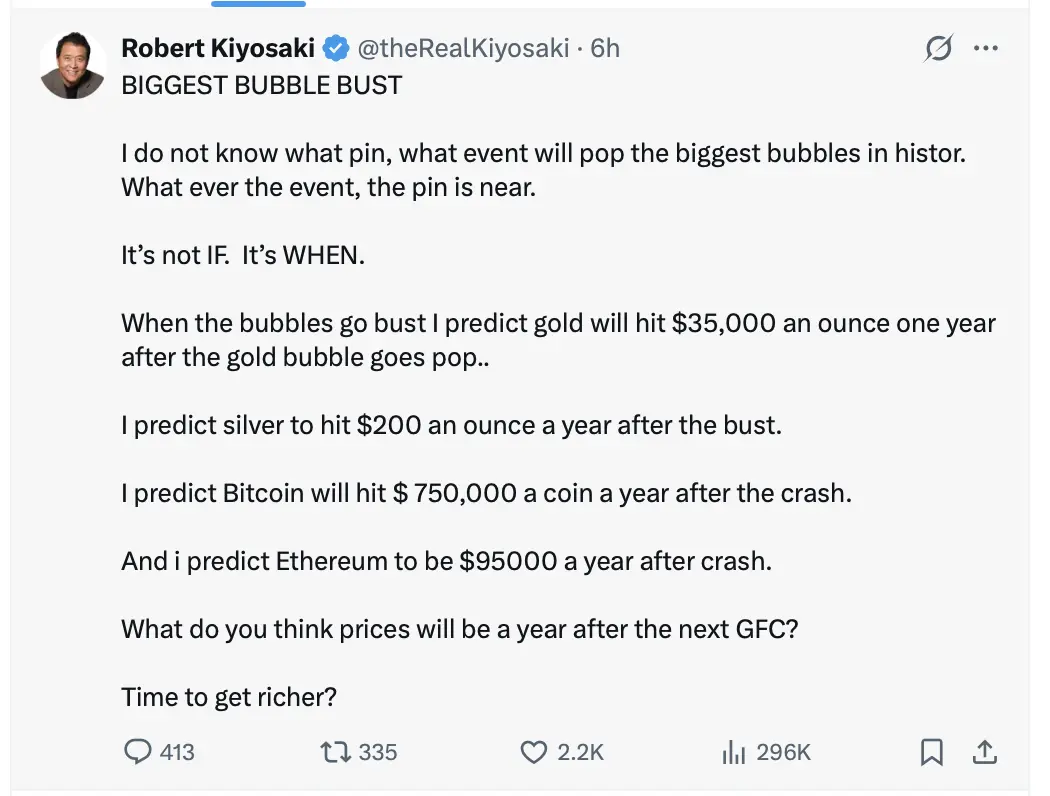Screen dimensions: 1050x796
Task: Open the @theRealKiyosaki handle link
Action: pyautogui.click(x=462, y=48)
